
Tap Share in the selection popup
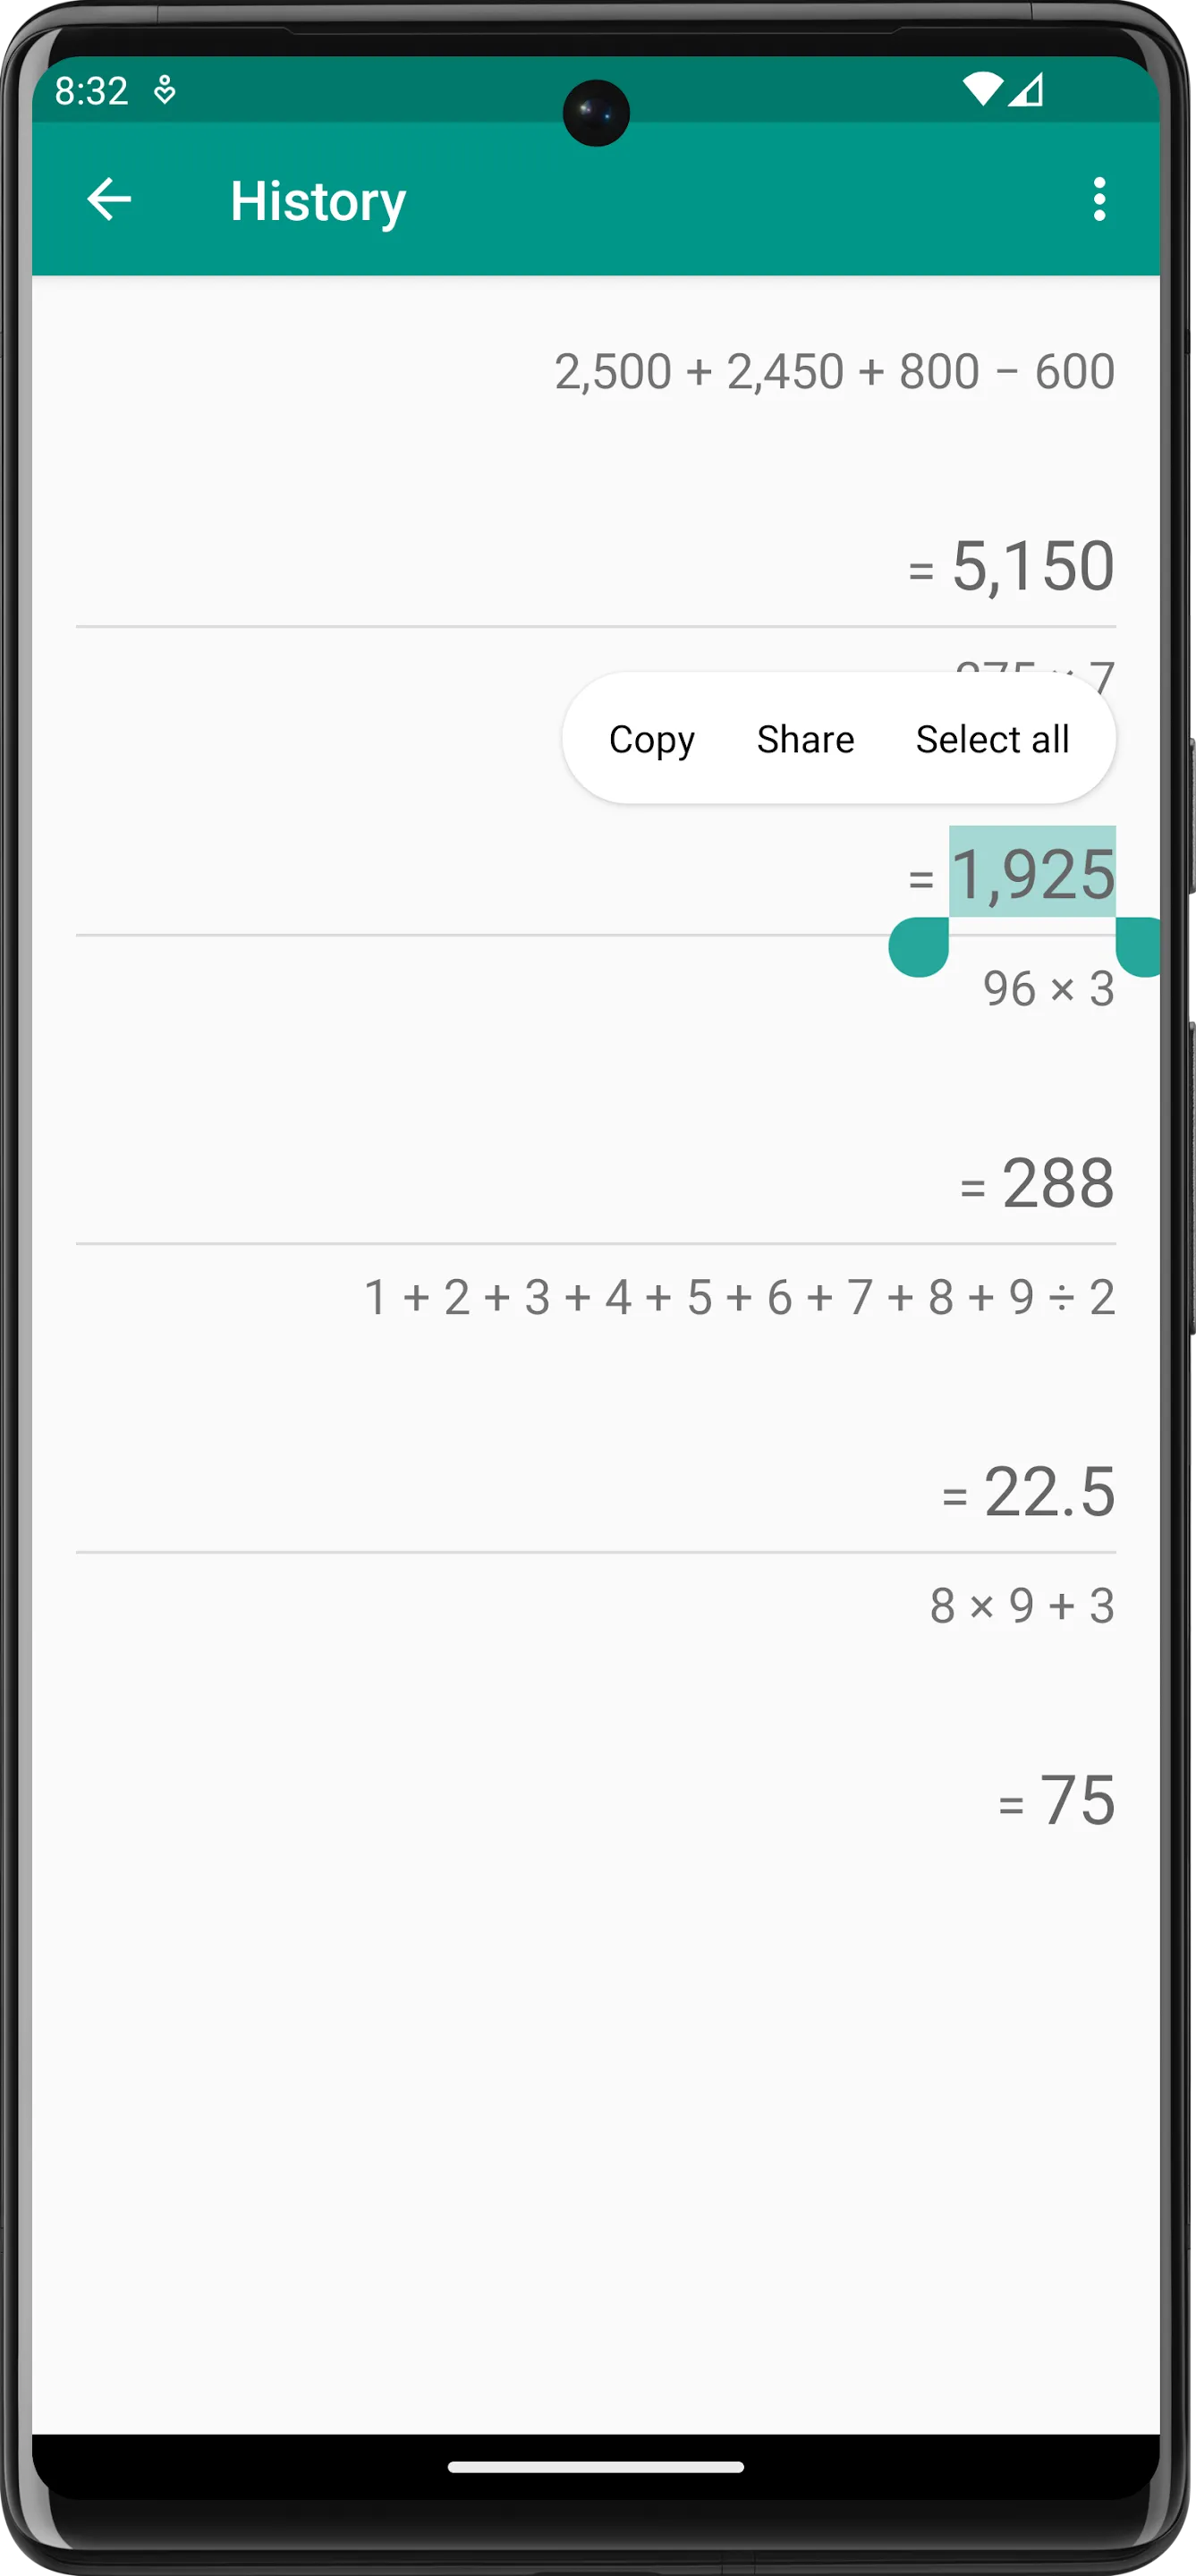[x=805, y=739]
